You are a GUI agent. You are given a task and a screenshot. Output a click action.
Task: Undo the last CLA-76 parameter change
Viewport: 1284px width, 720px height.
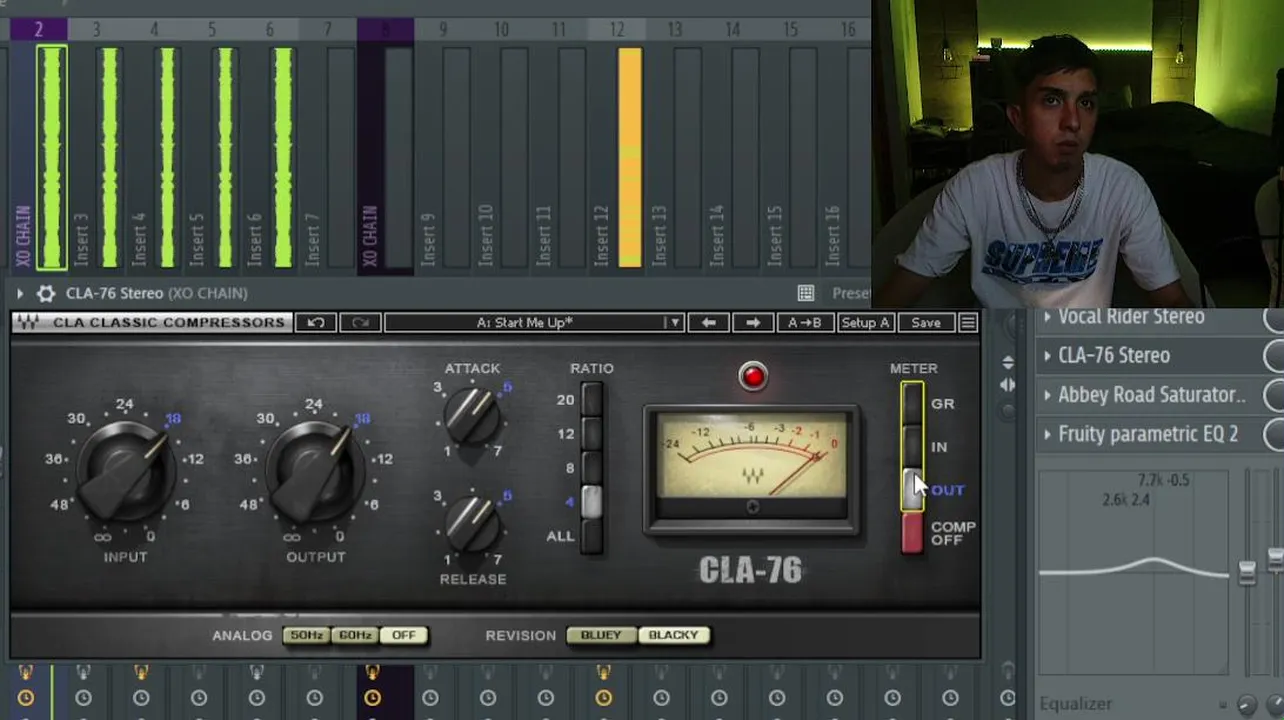pyautogui.click(x=316, y=322)
